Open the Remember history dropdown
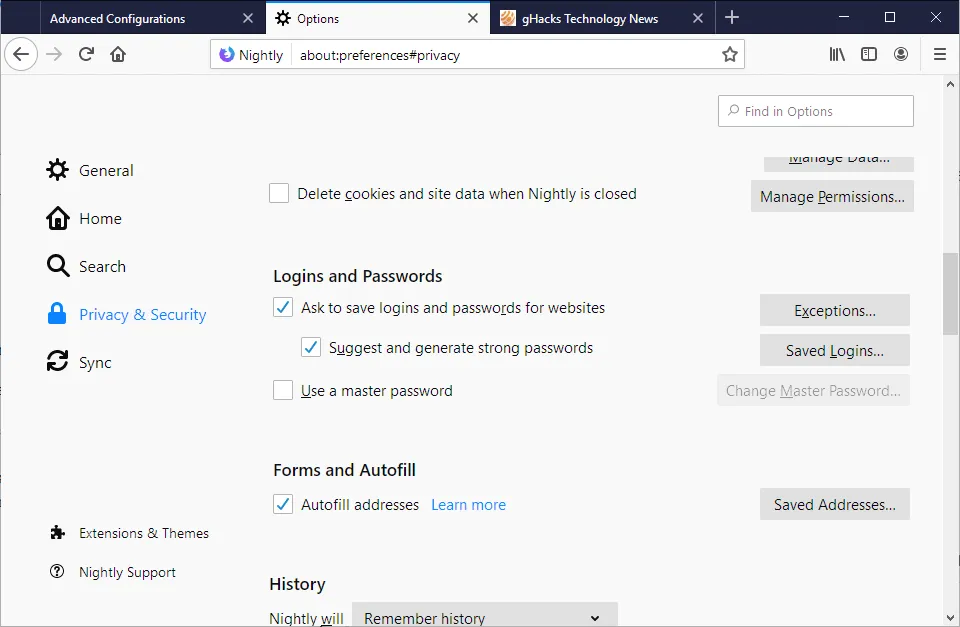960x627 pixels. [x=484, y=617]
